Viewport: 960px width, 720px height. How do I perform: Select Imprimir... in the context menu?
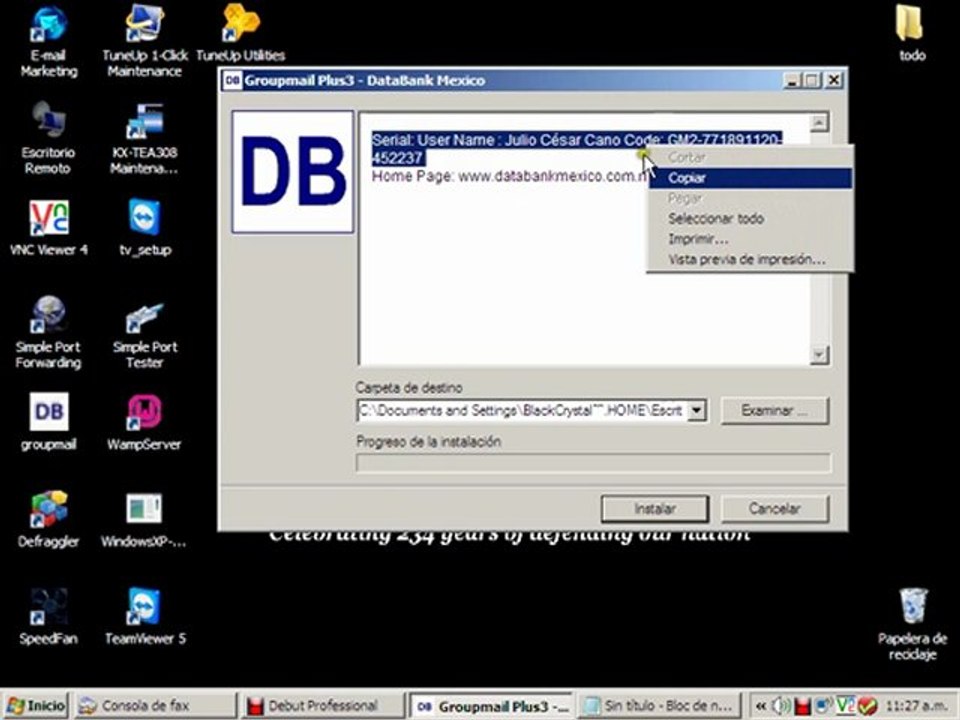pyautogui.click(x=750, y=239)
